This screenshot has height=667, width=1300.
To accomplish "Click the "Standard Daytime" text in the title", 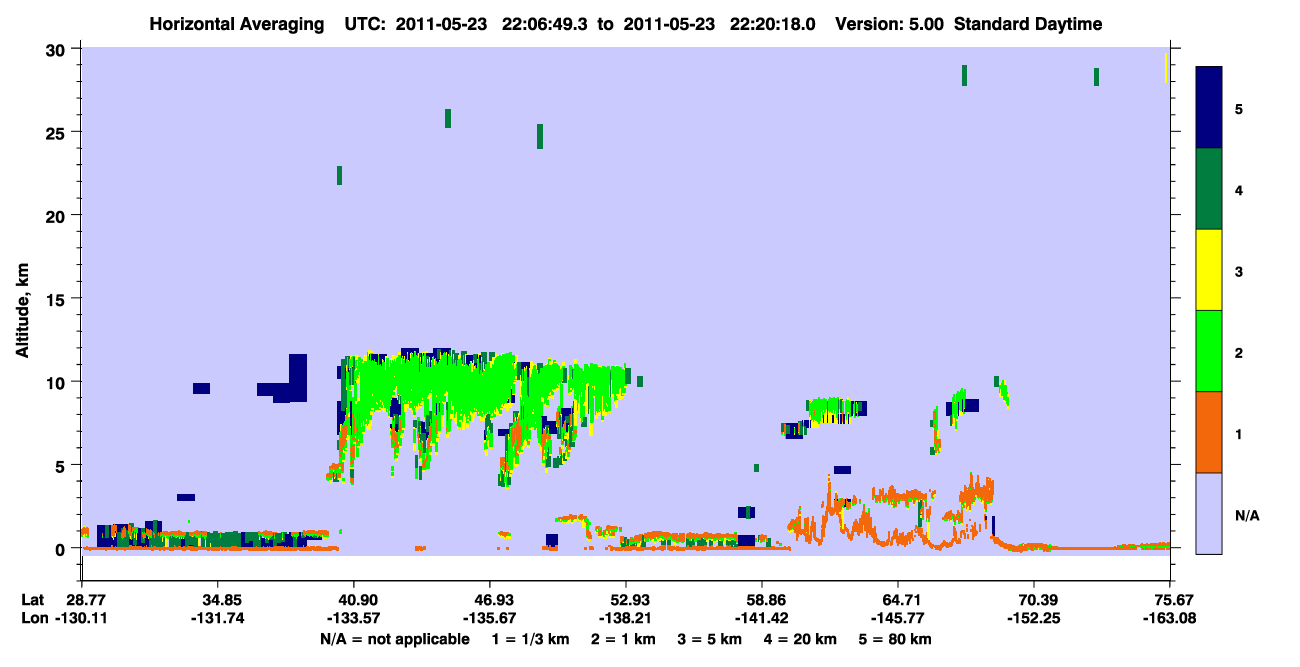I will point(1028,24).
